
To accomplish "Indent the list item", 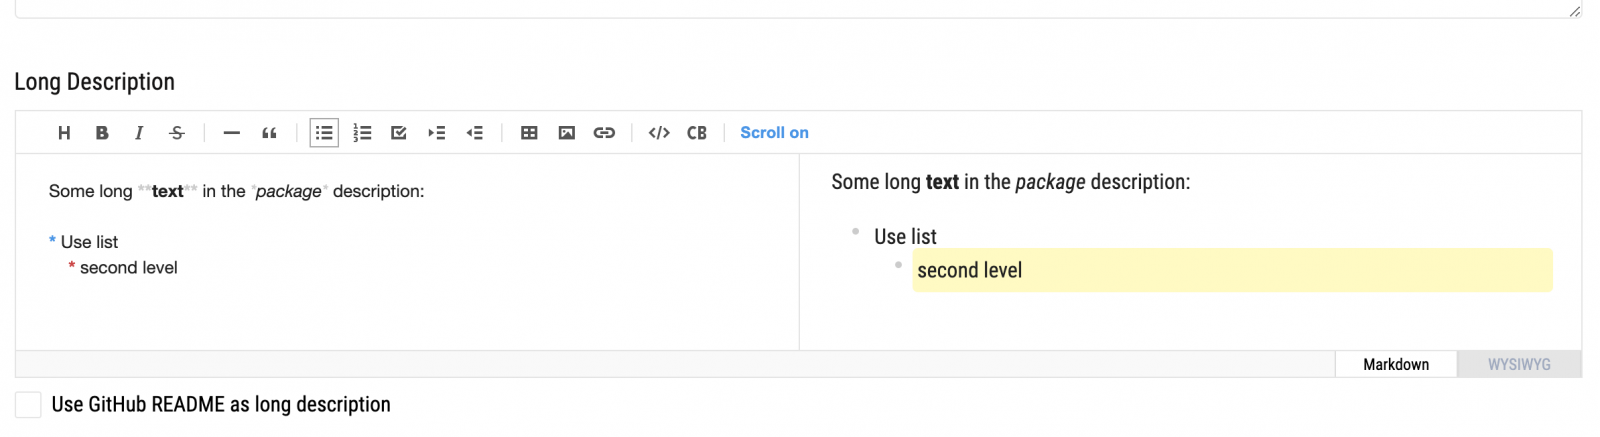I will click(x=437, y=133).
